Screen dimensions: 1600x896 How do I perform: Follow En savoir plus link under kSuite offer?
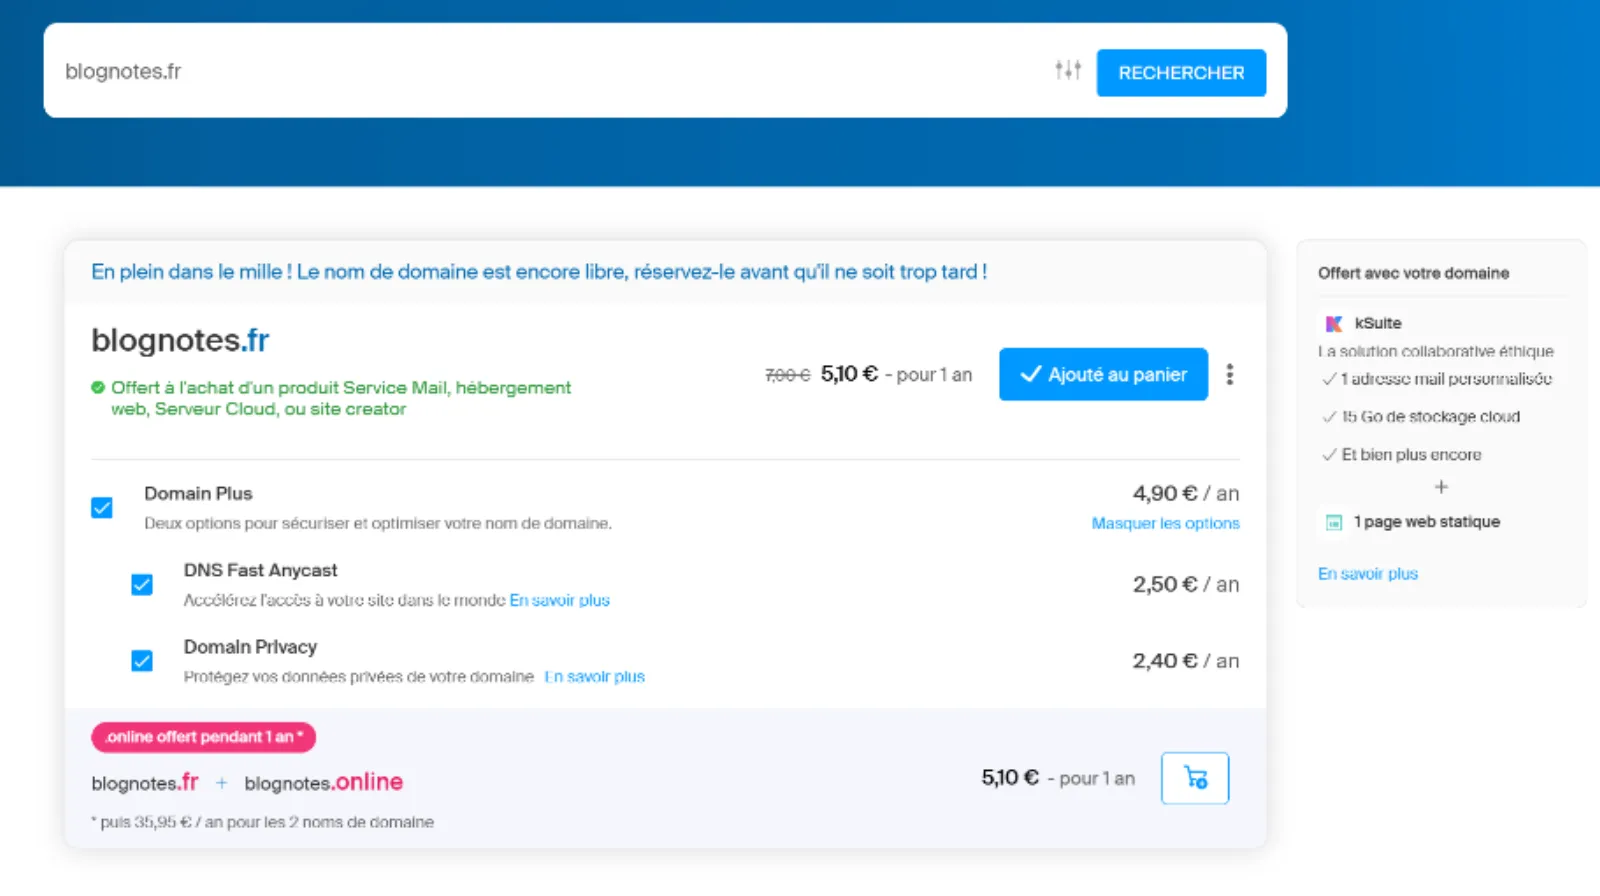point(1367,574)
